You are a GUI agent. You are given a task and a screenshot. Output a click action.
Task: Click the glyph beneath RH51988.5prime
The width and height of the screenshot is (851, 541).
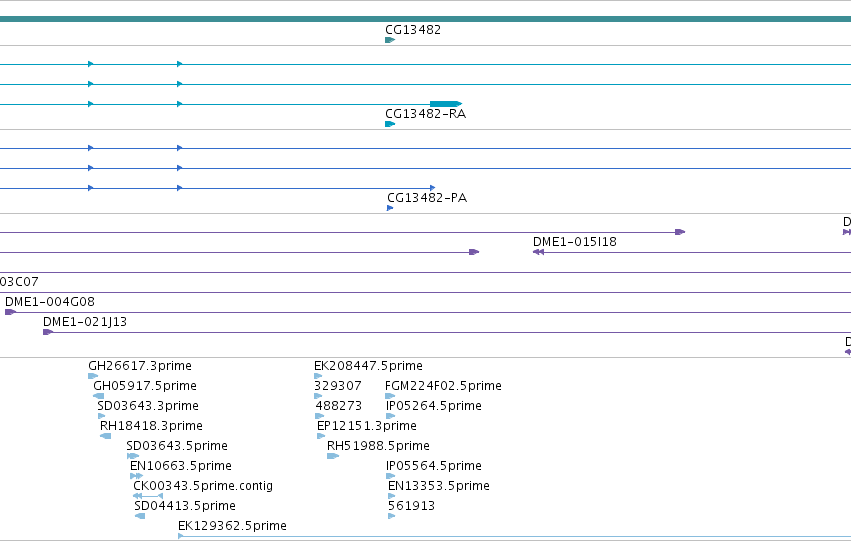click(x=333, y=456)
